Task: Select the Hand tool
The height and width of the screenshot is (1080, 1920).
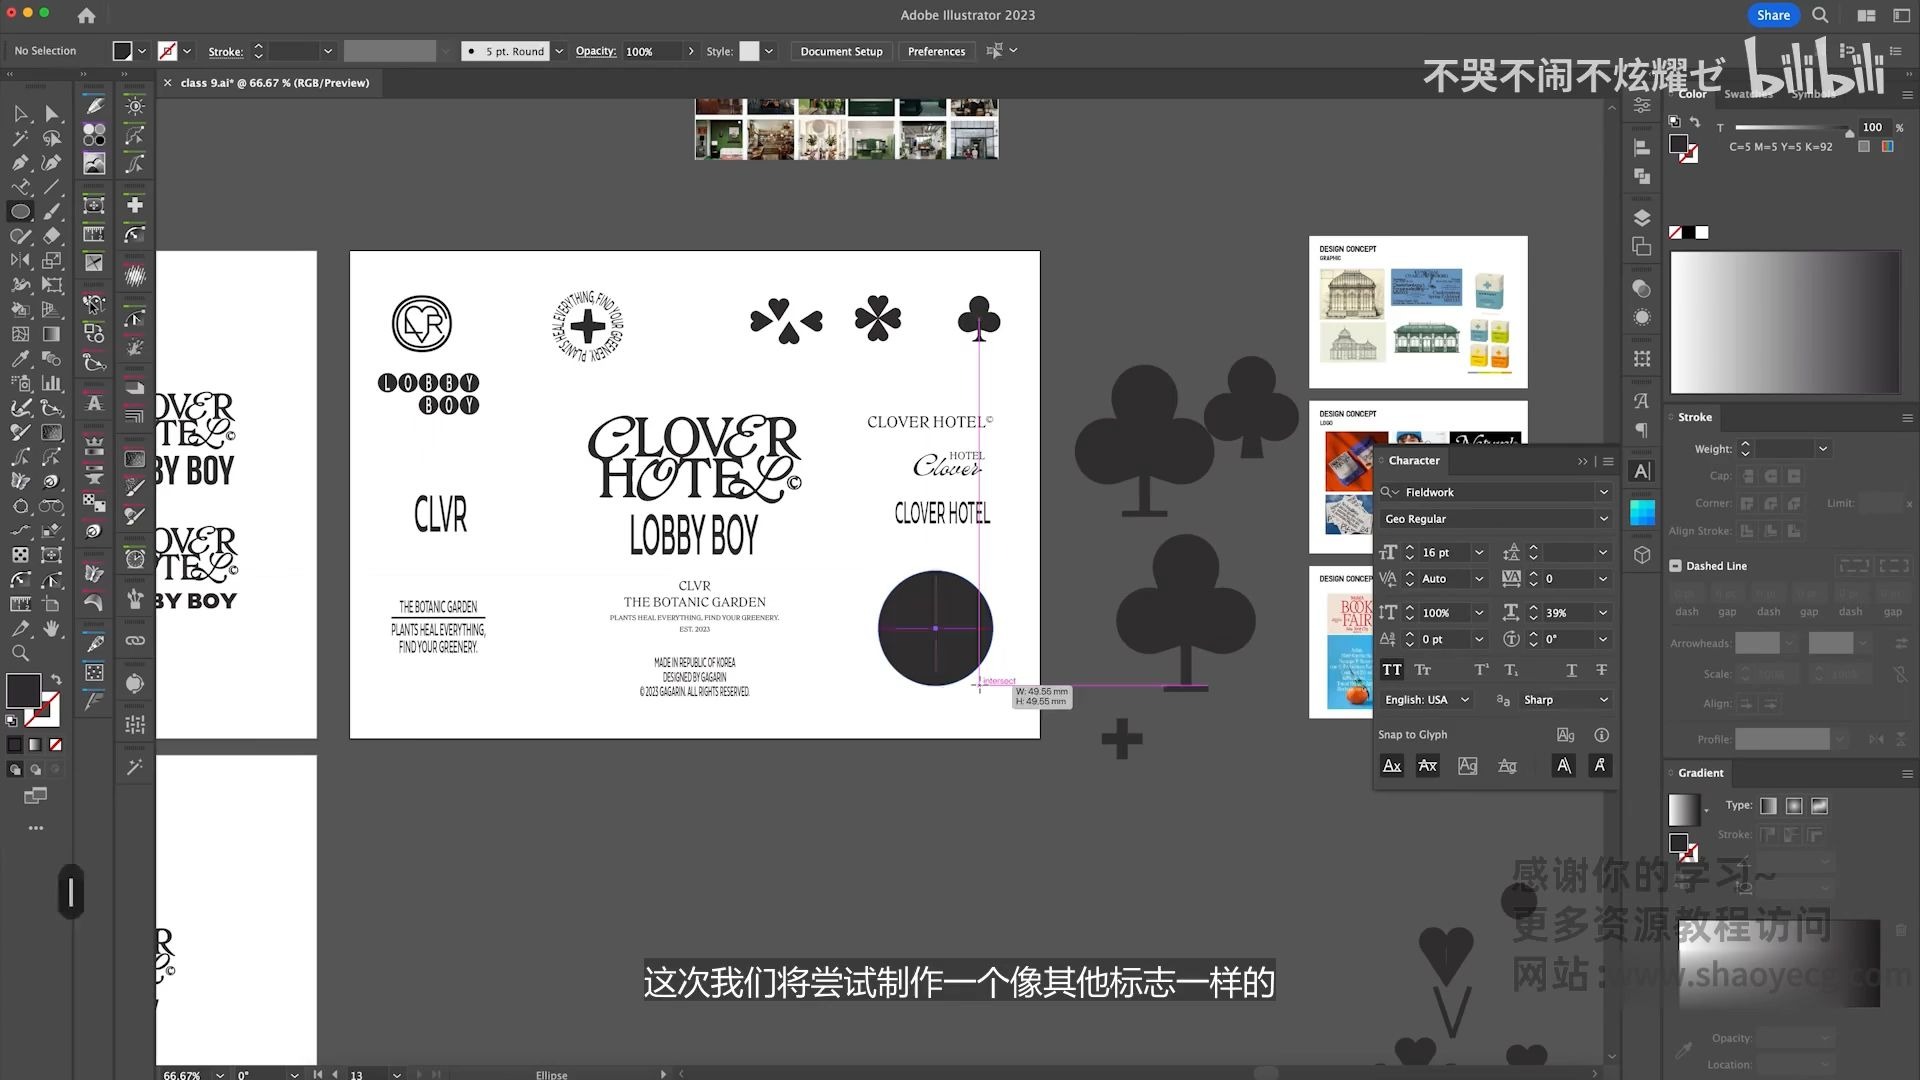Action: pyautogui.click(x=52, y=628)
